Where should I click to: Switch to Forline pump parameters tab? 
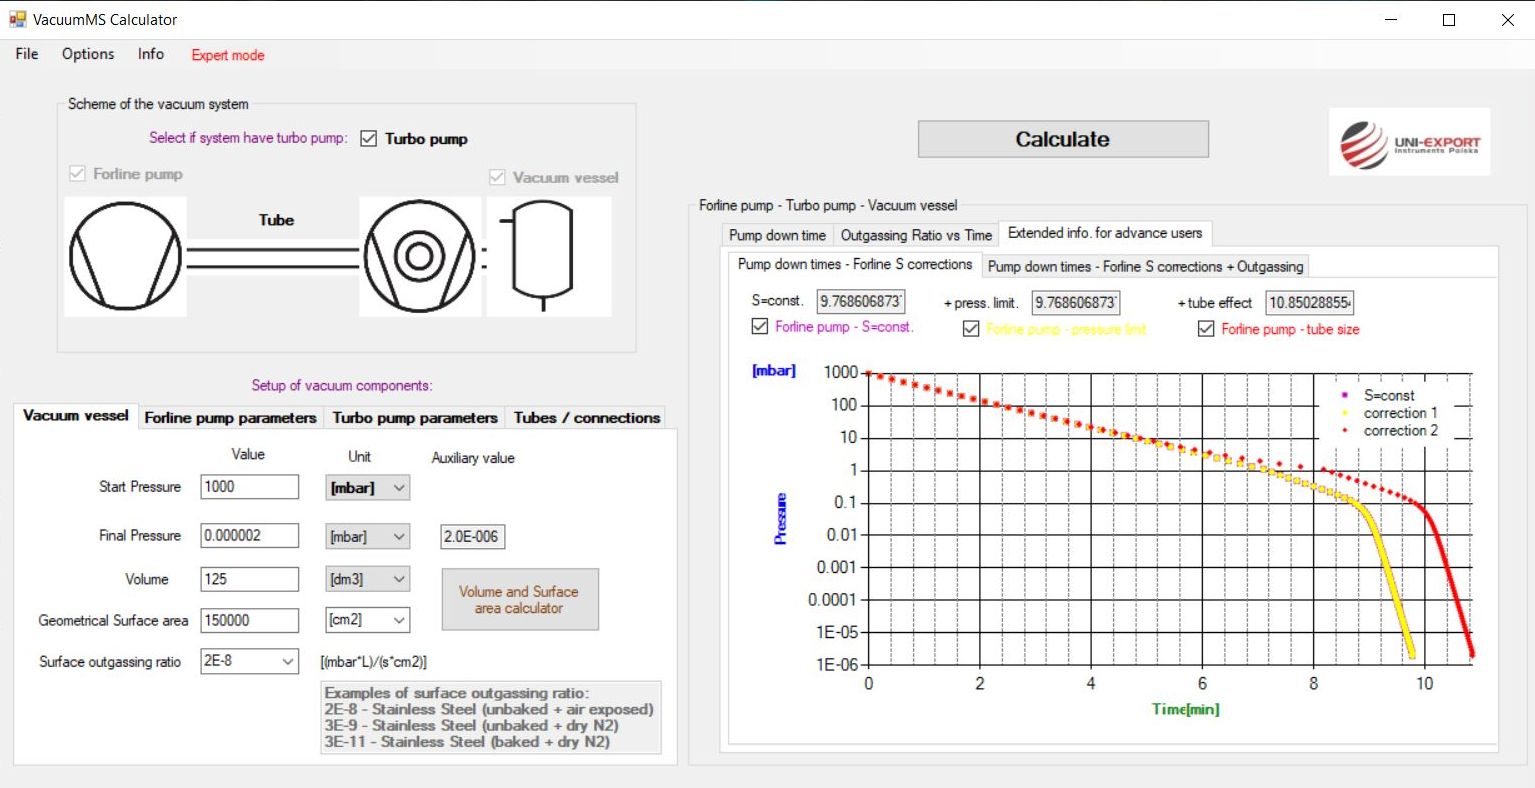click(x=230, y=418)
